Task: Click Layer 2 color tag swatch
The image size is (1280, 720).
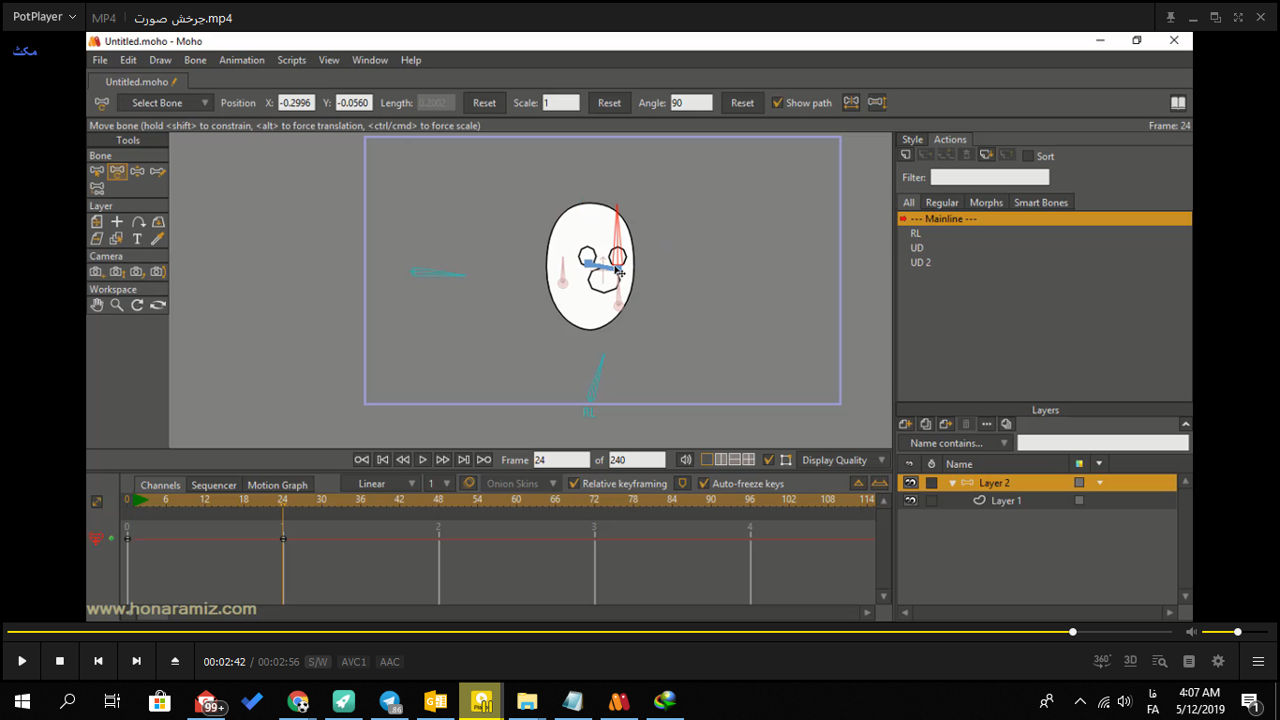Action: (x=1079, y=483)
